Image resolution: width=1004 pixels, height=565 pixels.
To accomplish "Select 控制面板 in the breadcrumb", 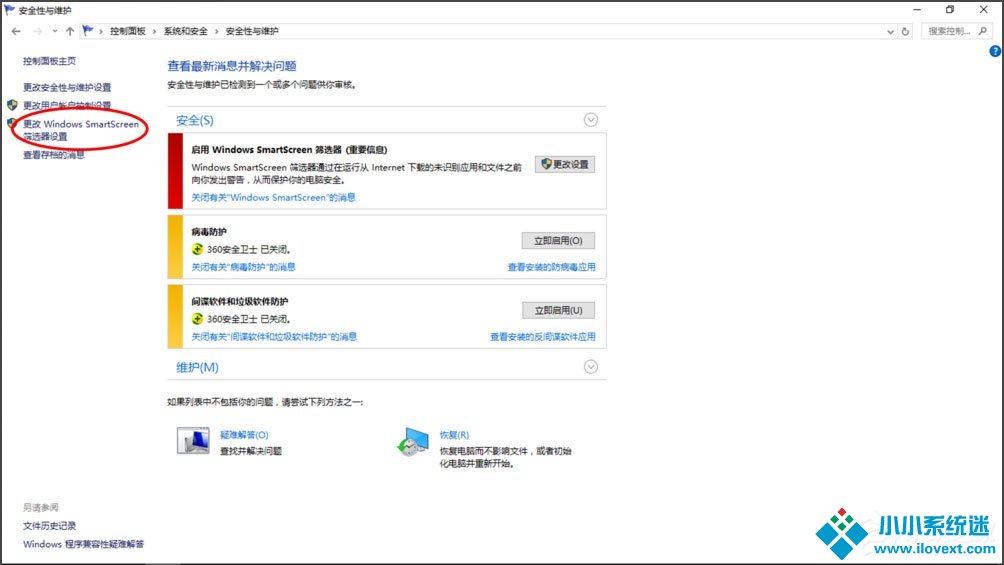I will click(127, 31).
